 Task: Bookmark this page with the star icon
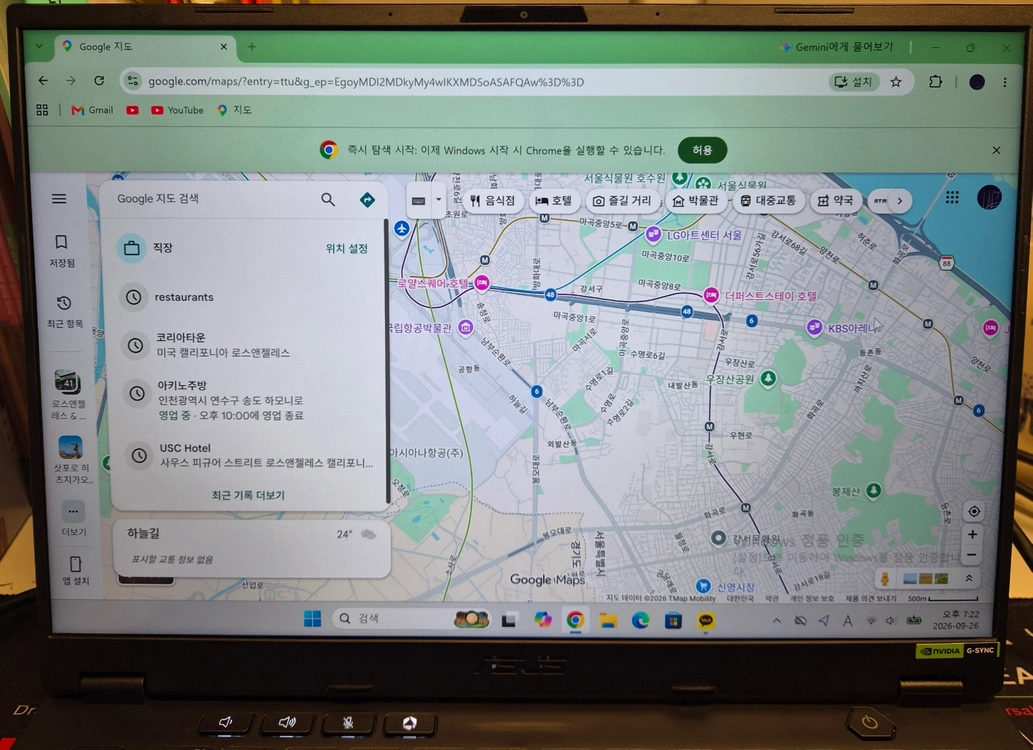pos(896,82)
